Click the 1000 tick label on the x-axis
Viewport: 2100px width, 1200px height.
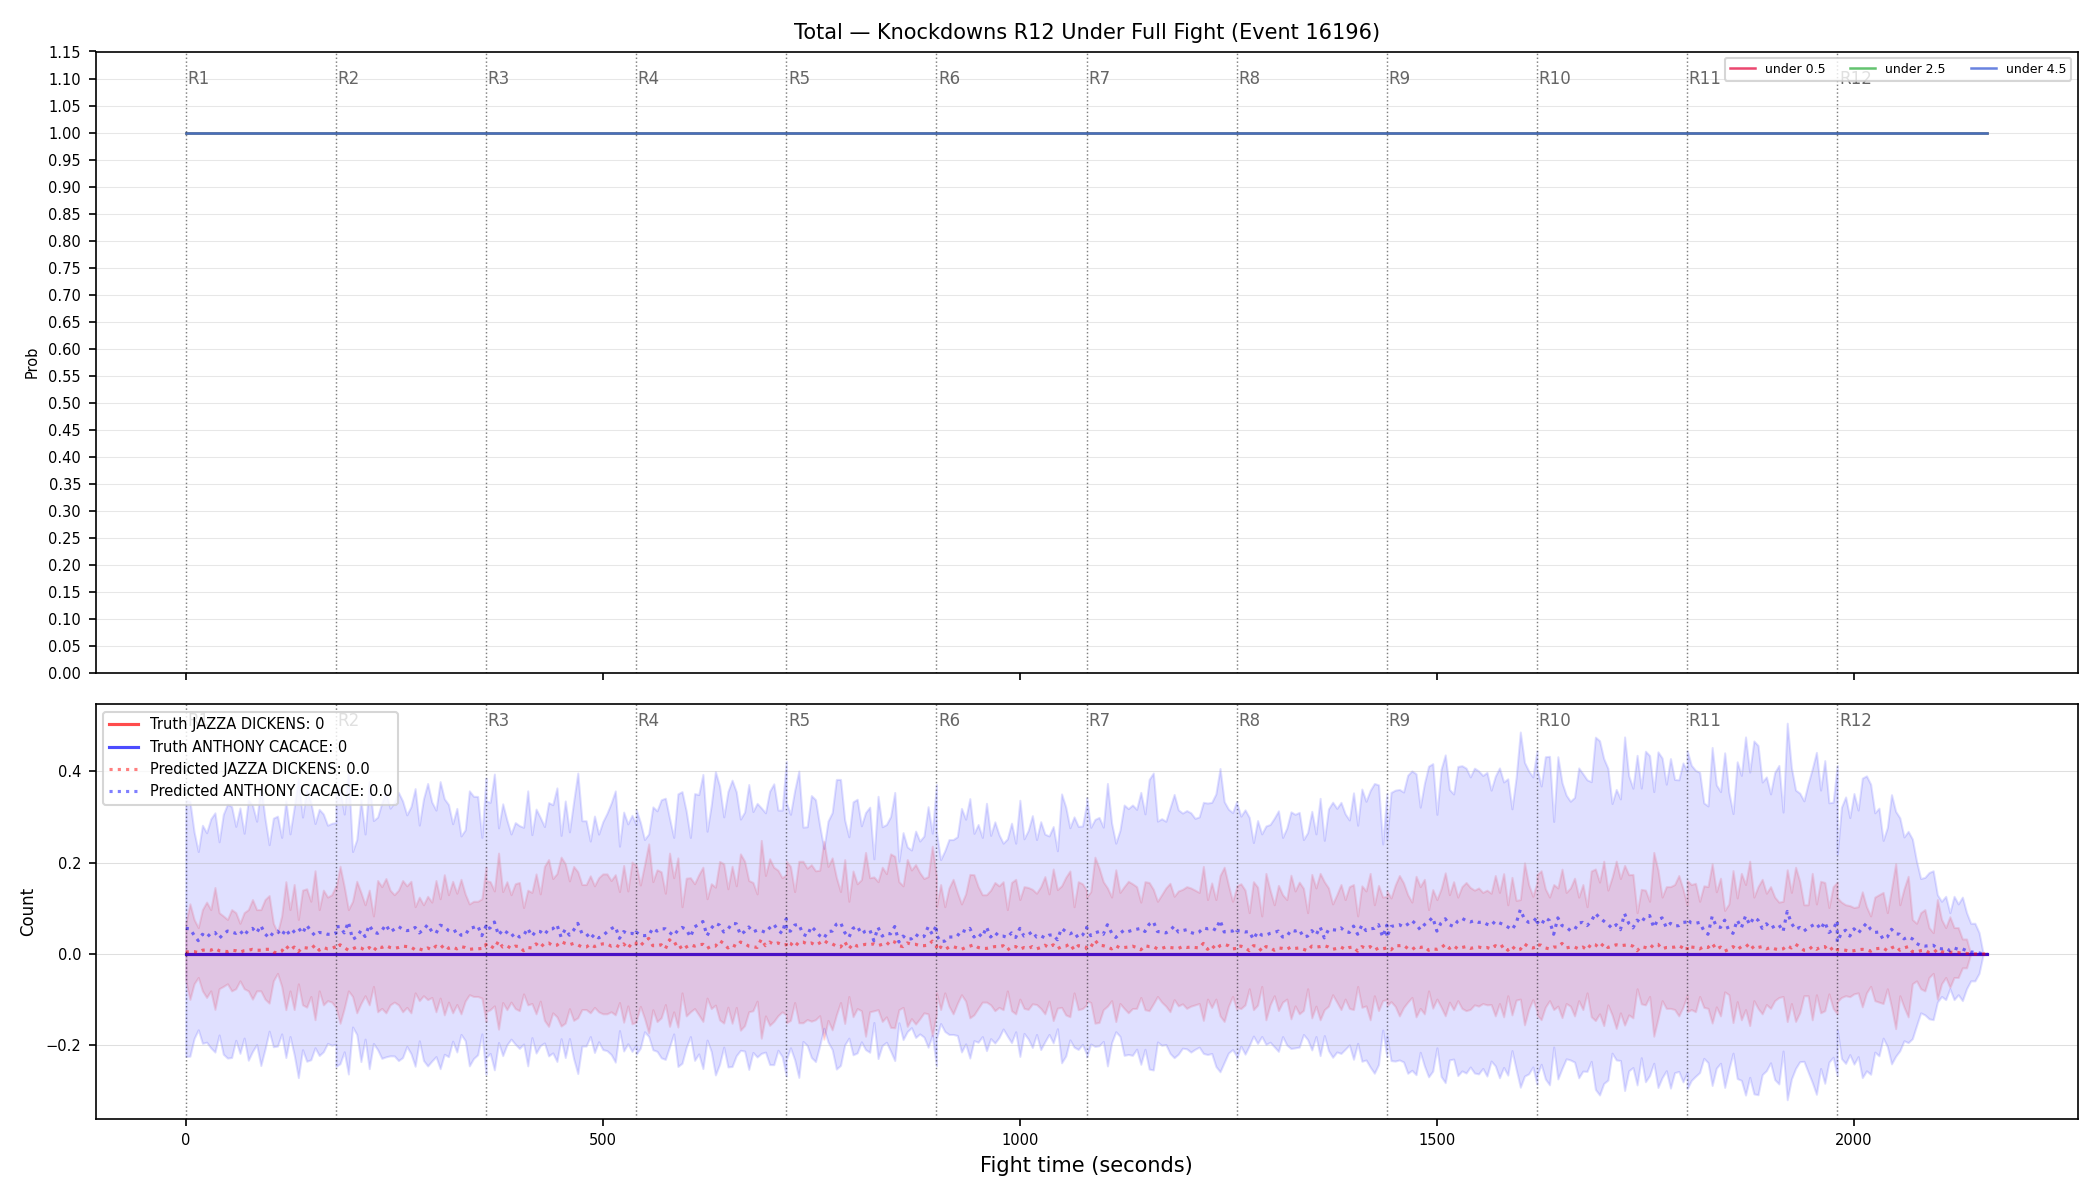[1020, 1139]
